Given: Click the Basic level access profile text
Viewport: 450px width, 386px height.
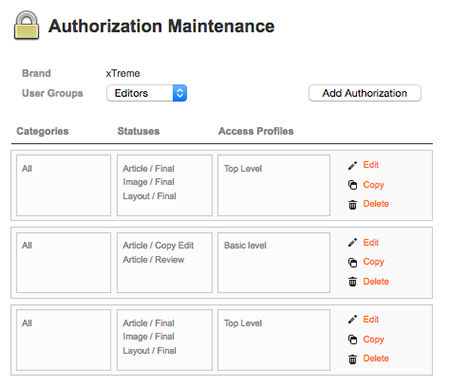Looking at the screenshot, I should [245, 246].
